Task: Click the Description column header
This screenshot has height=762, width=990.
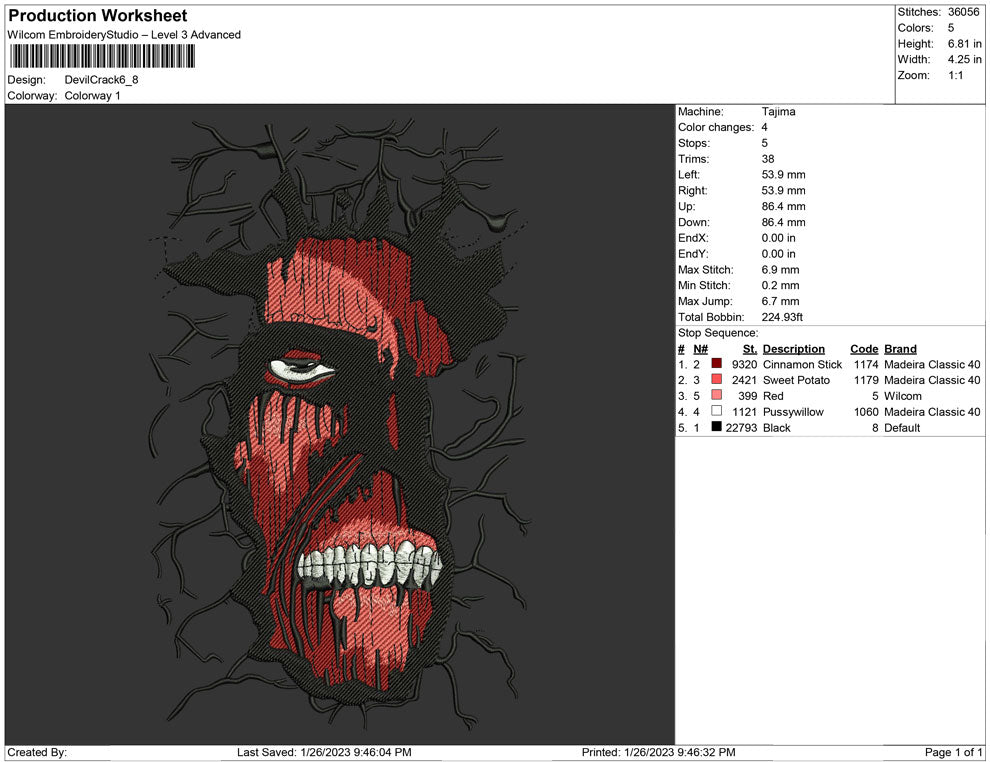Action: point(793,349)
